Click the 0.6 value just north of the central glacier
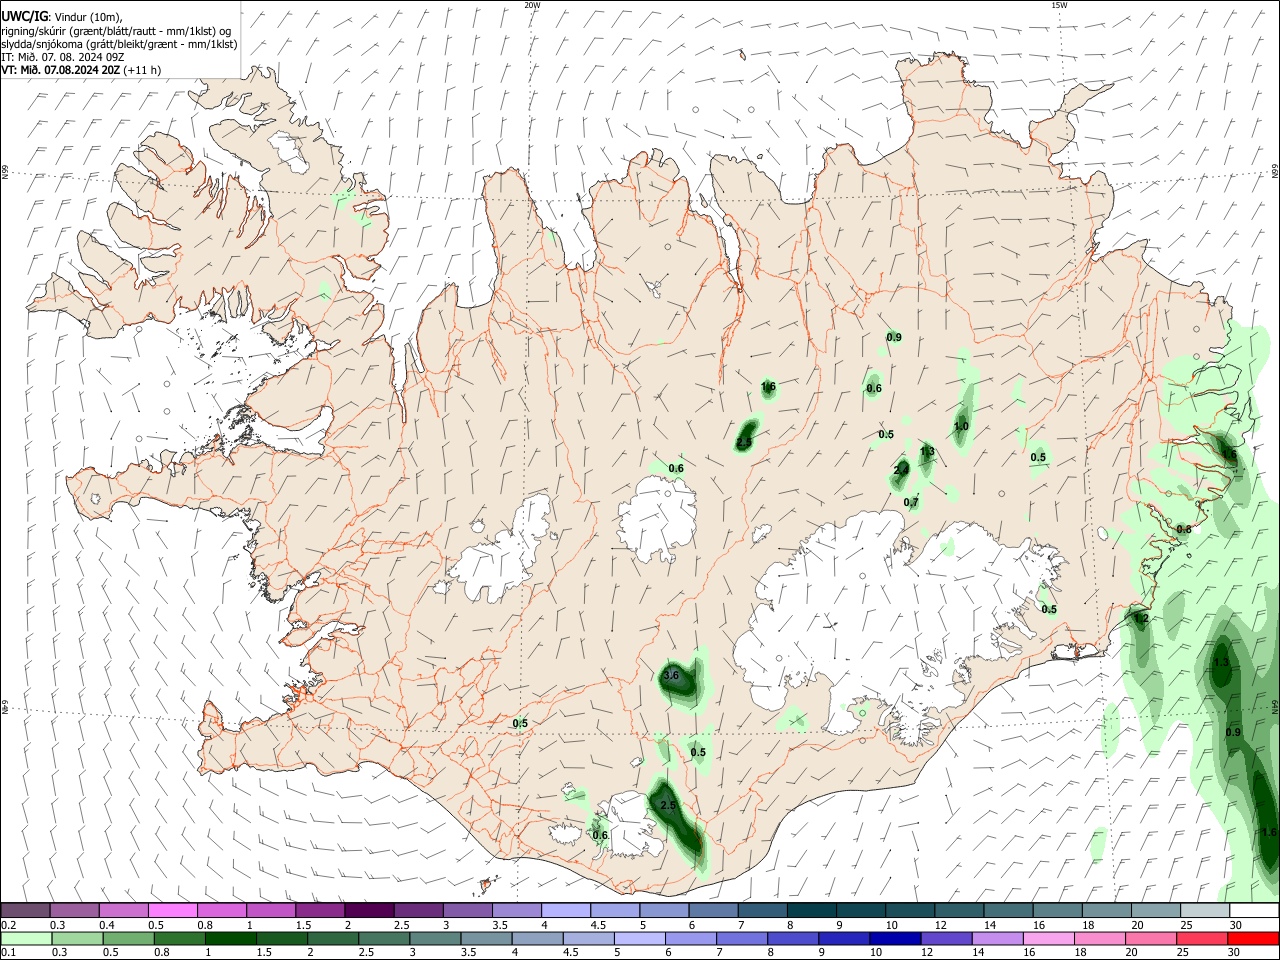This screenshot has width=1280, height=960. (676, 468)
